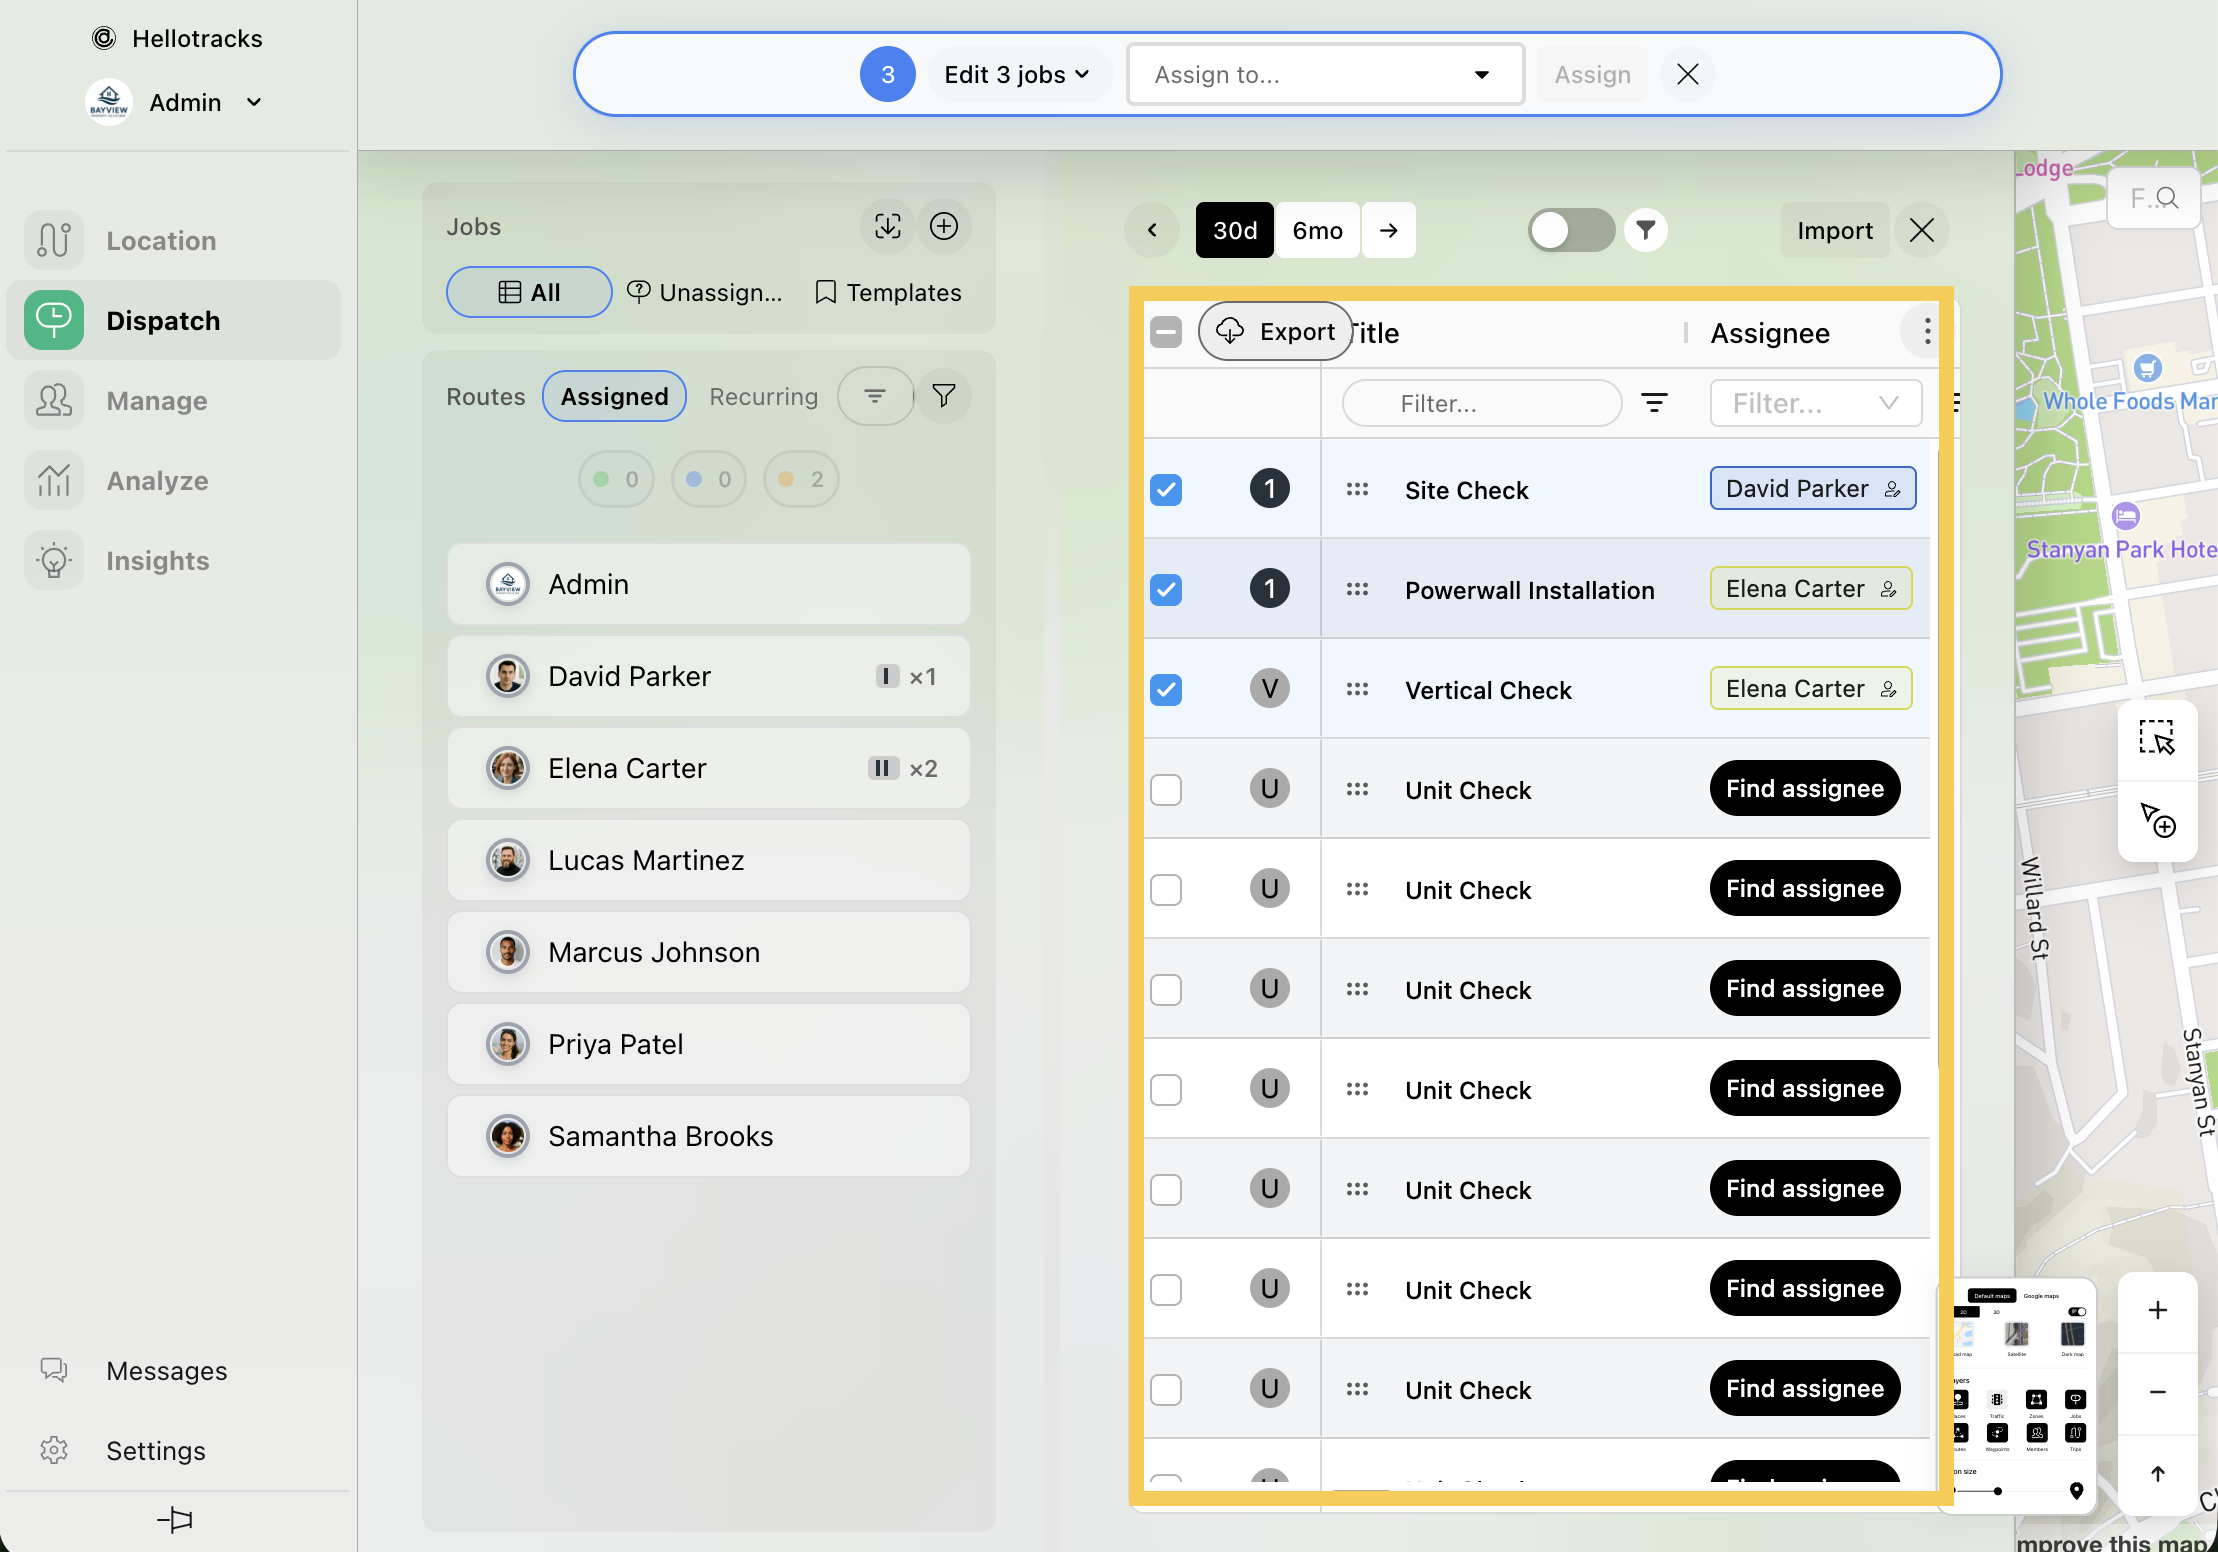Uncheck the Vertical Check job checkbox

[1166, 690]
